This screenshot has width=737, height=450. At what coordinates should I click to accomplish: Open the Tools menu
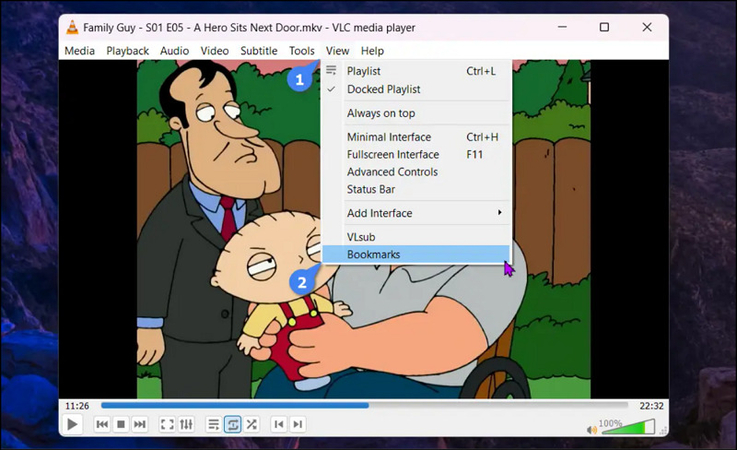pyautogui.click(x=302, y=51)
